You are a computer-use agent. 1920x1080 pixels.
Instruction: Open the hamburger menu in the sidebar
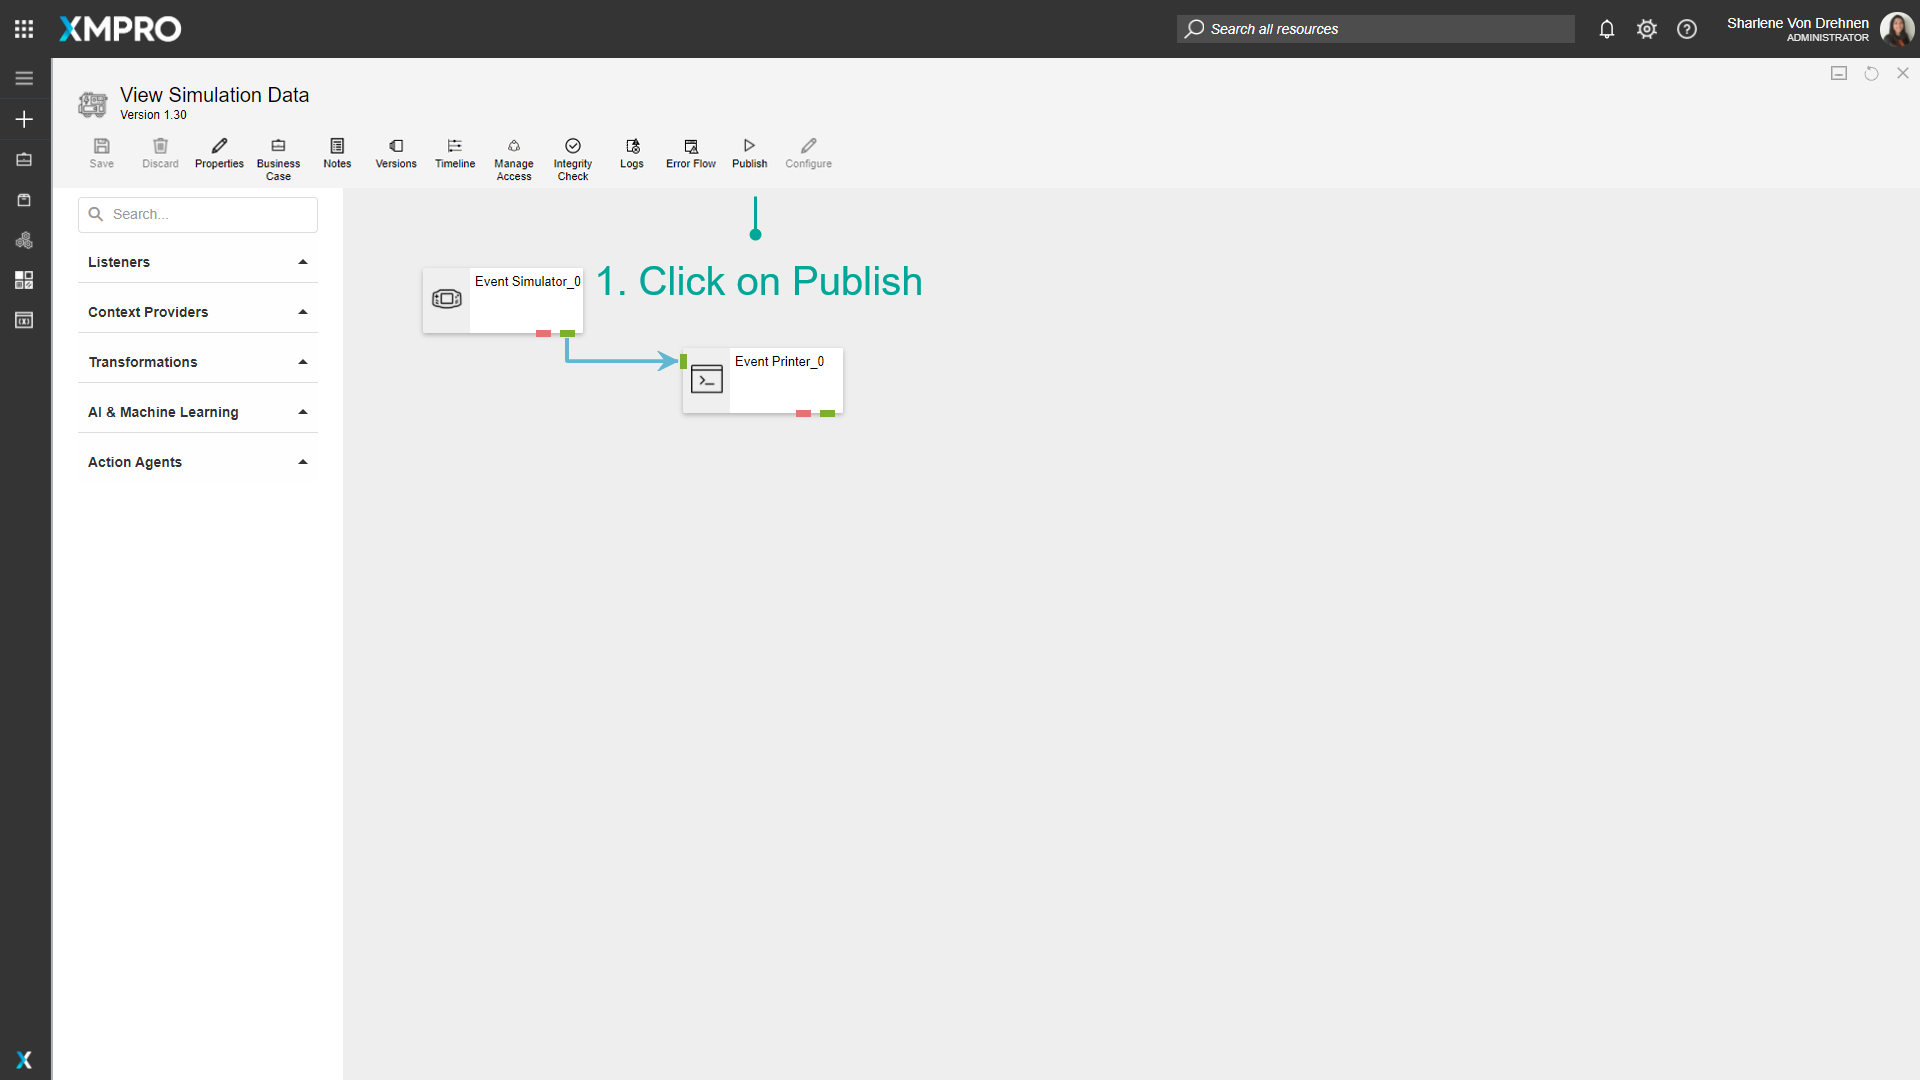(24, 77)
